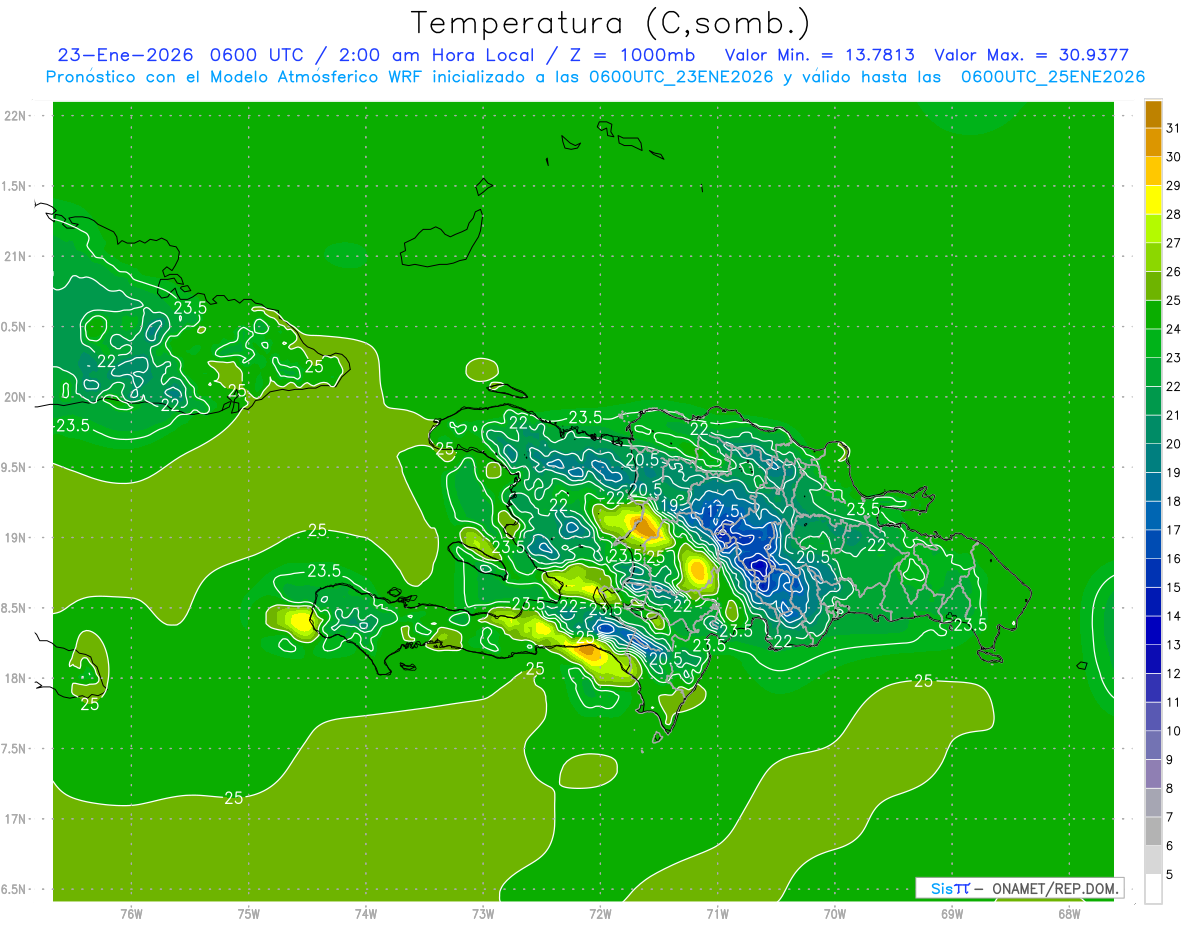This screenshot has height=927, width=1200.
Task: Click the legend swatch between 24 and 25
Action: click(1153, 315)
